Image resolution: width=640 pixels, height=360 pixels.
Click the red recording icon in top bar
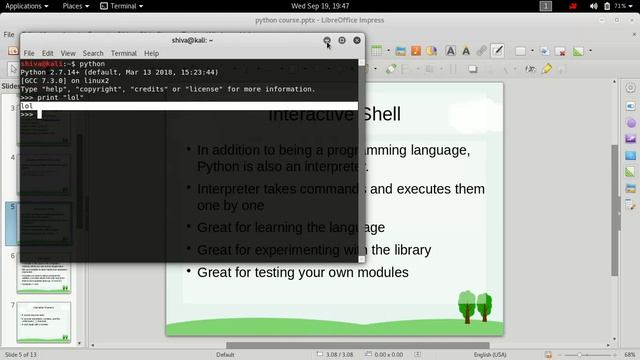point(573,6)
